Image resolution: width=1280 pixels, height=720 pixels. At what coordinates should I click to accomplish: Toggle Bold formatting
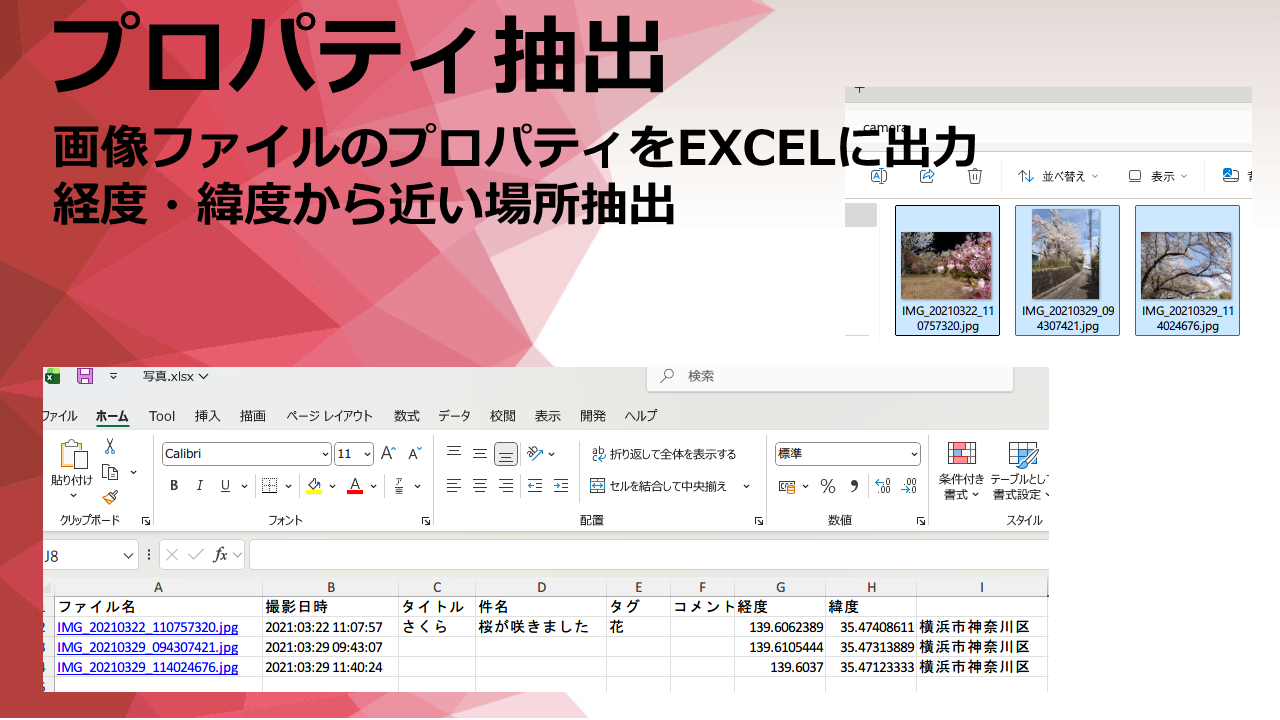(174, 486)
